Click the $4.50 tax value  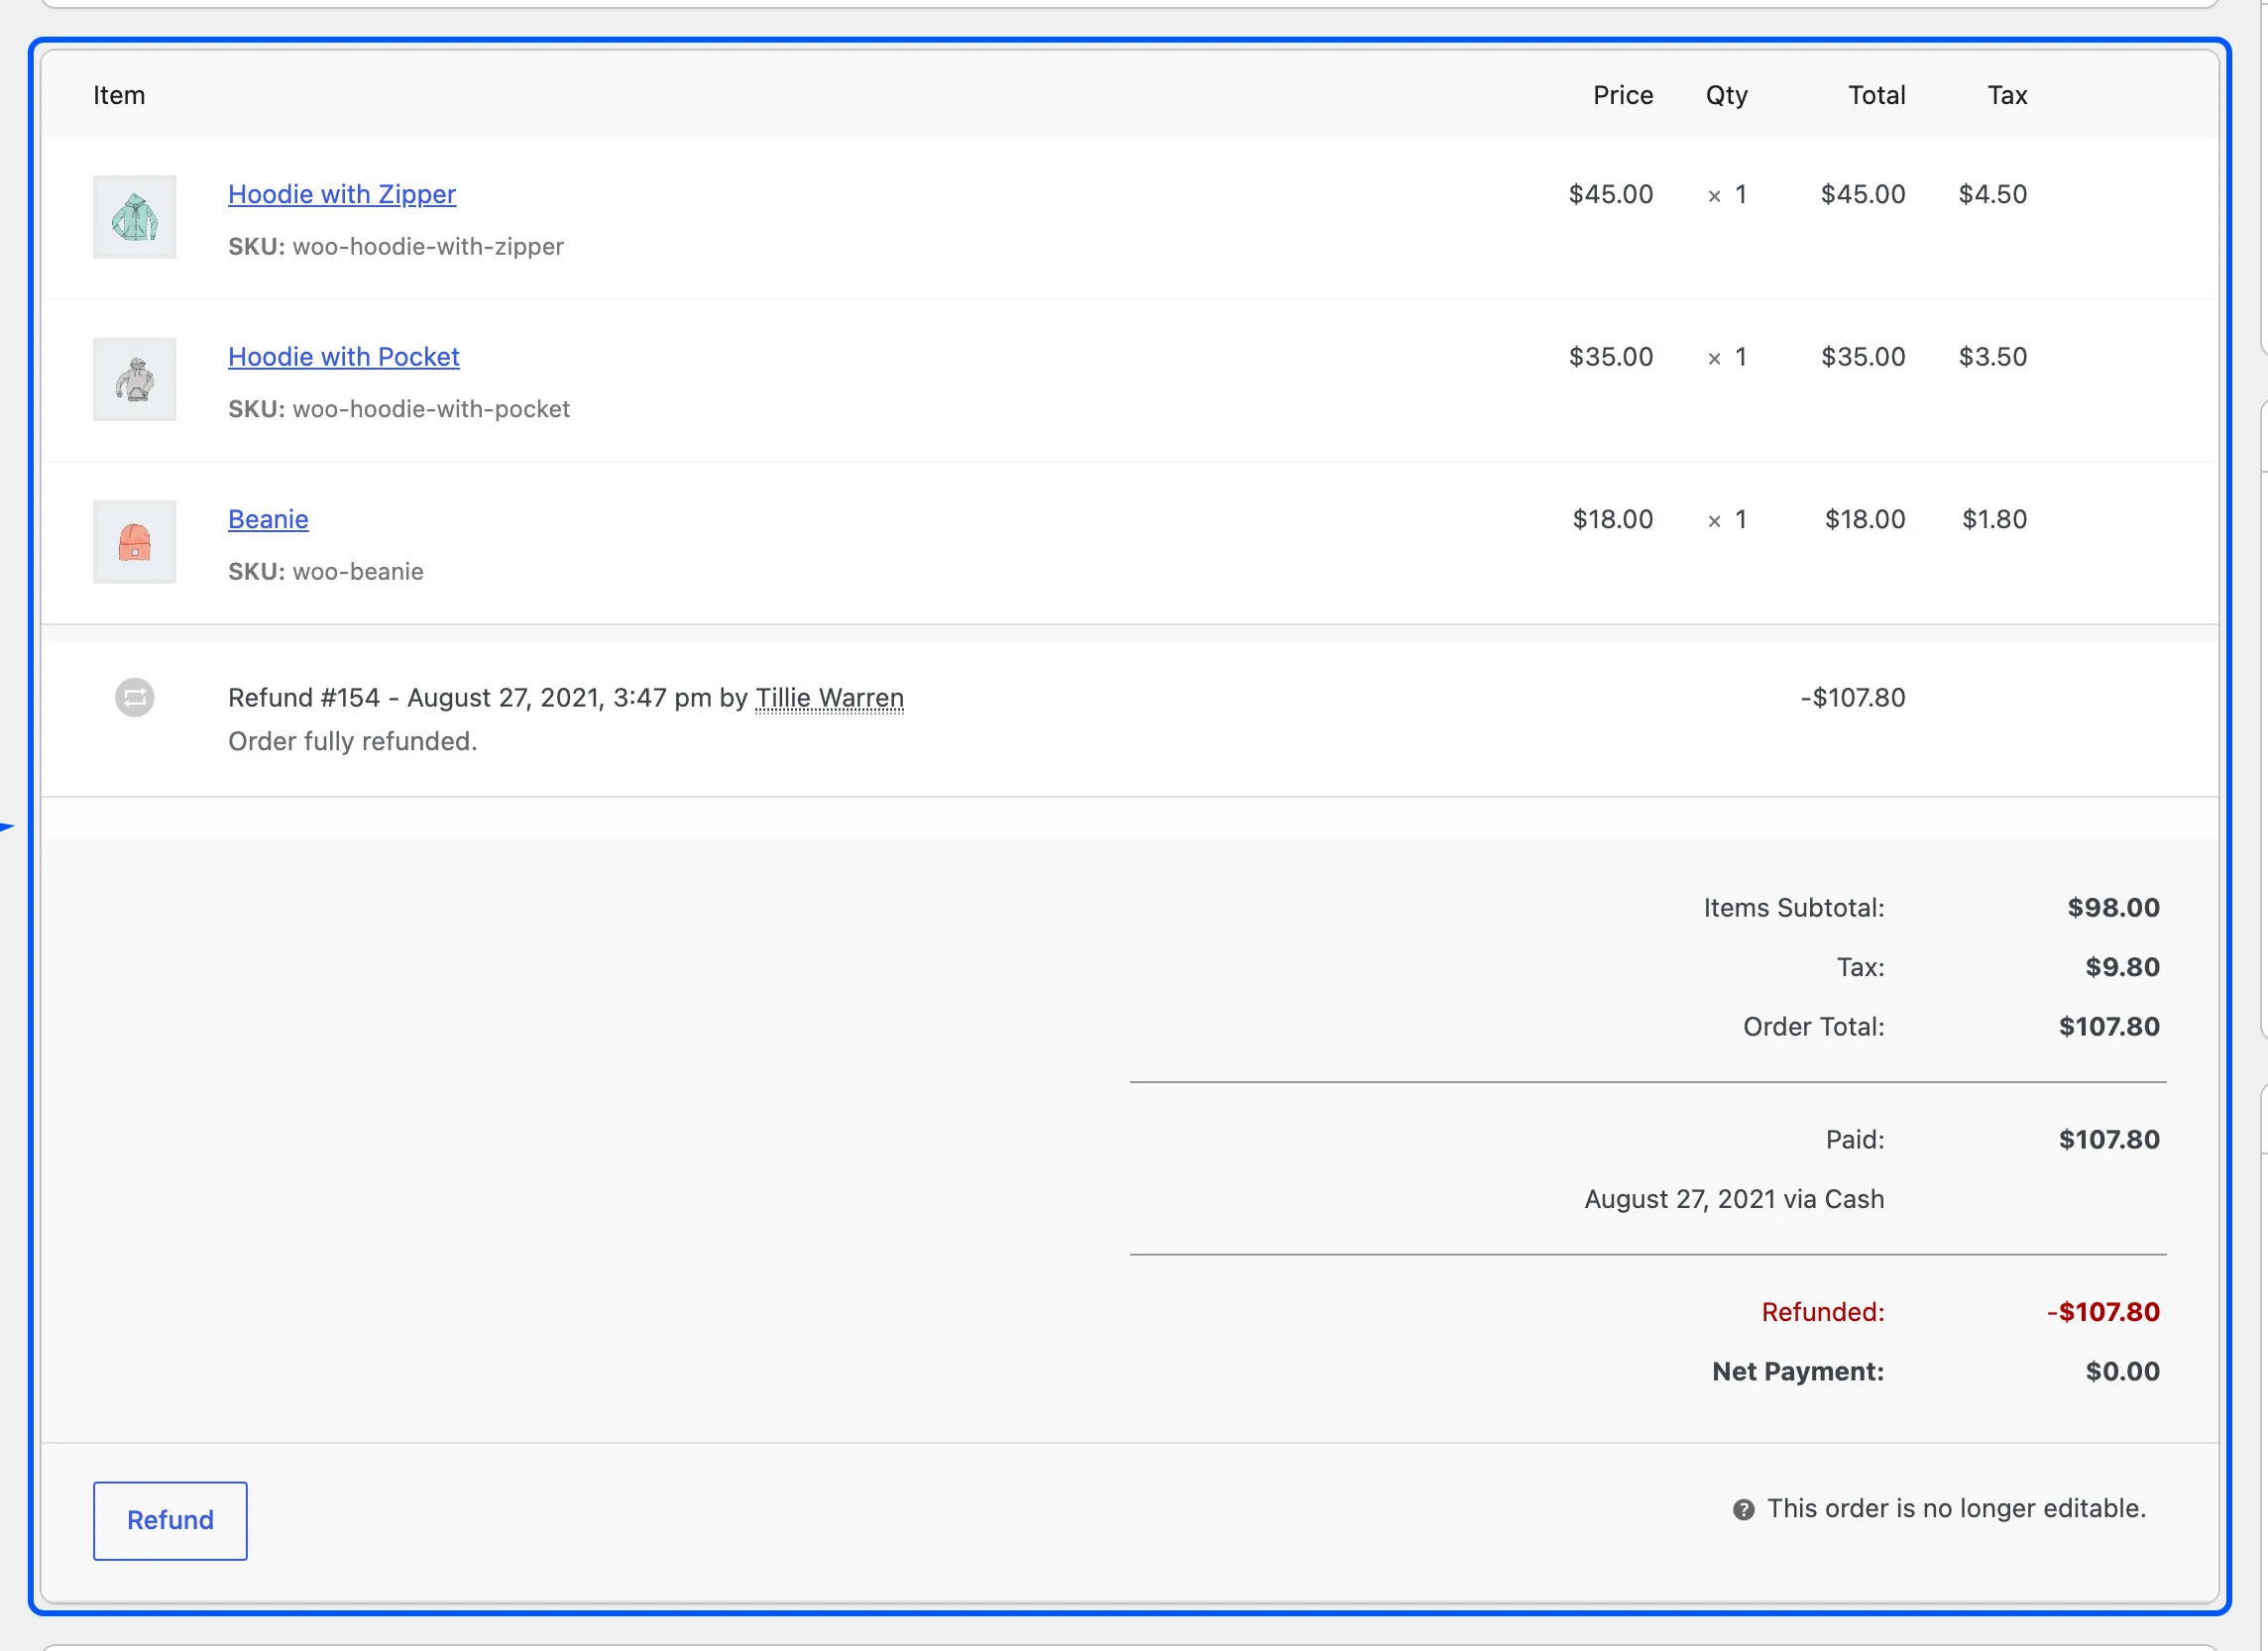coord(1992,194)
